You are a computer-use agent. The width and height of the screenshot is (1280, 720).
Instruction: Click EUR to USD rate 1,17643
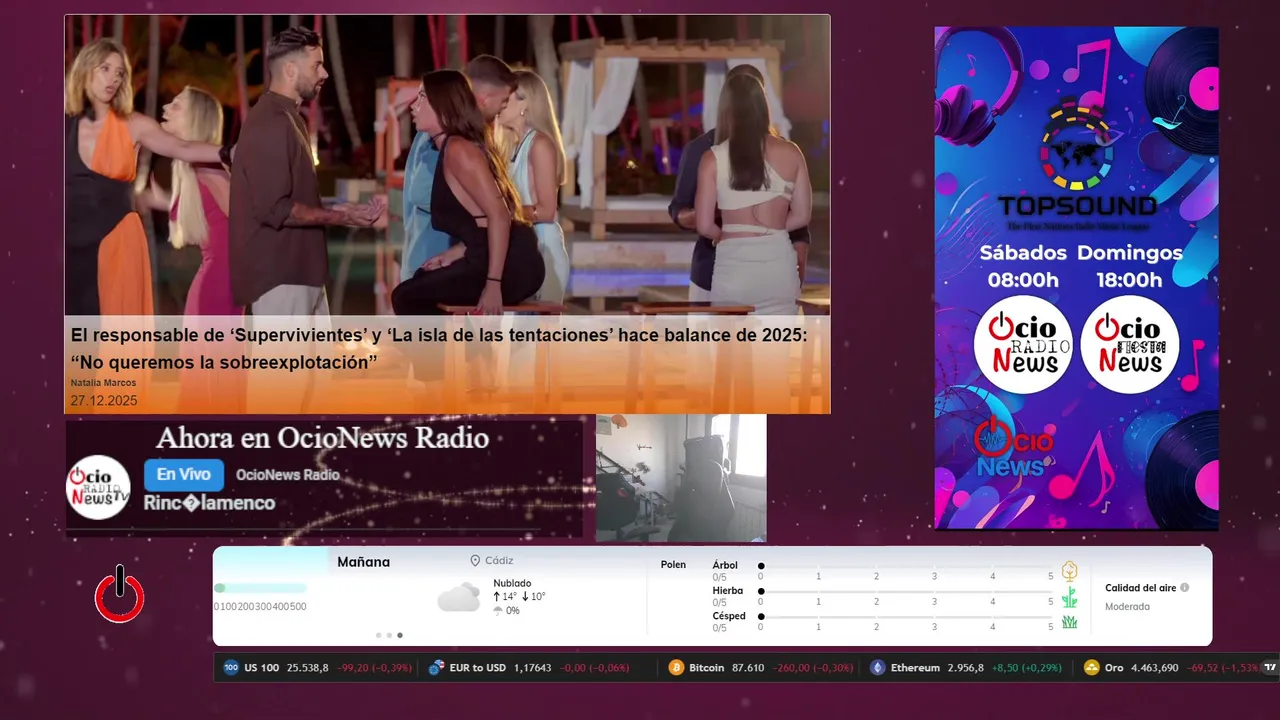pyautogui.click(x=532, y=667)
